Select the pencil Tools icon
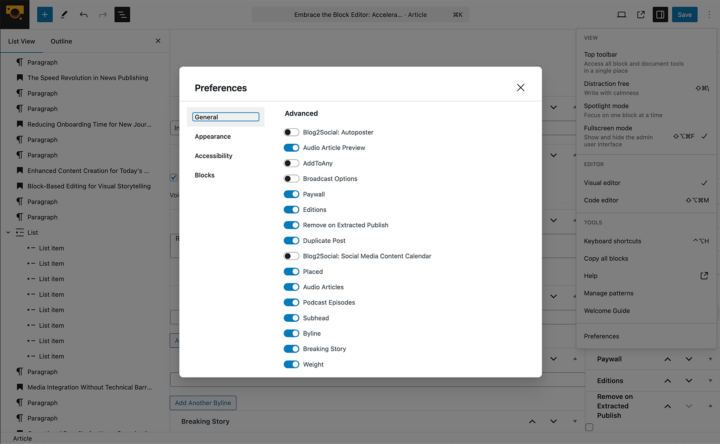This screenshot has height=444, width=720. coord(64,15)
